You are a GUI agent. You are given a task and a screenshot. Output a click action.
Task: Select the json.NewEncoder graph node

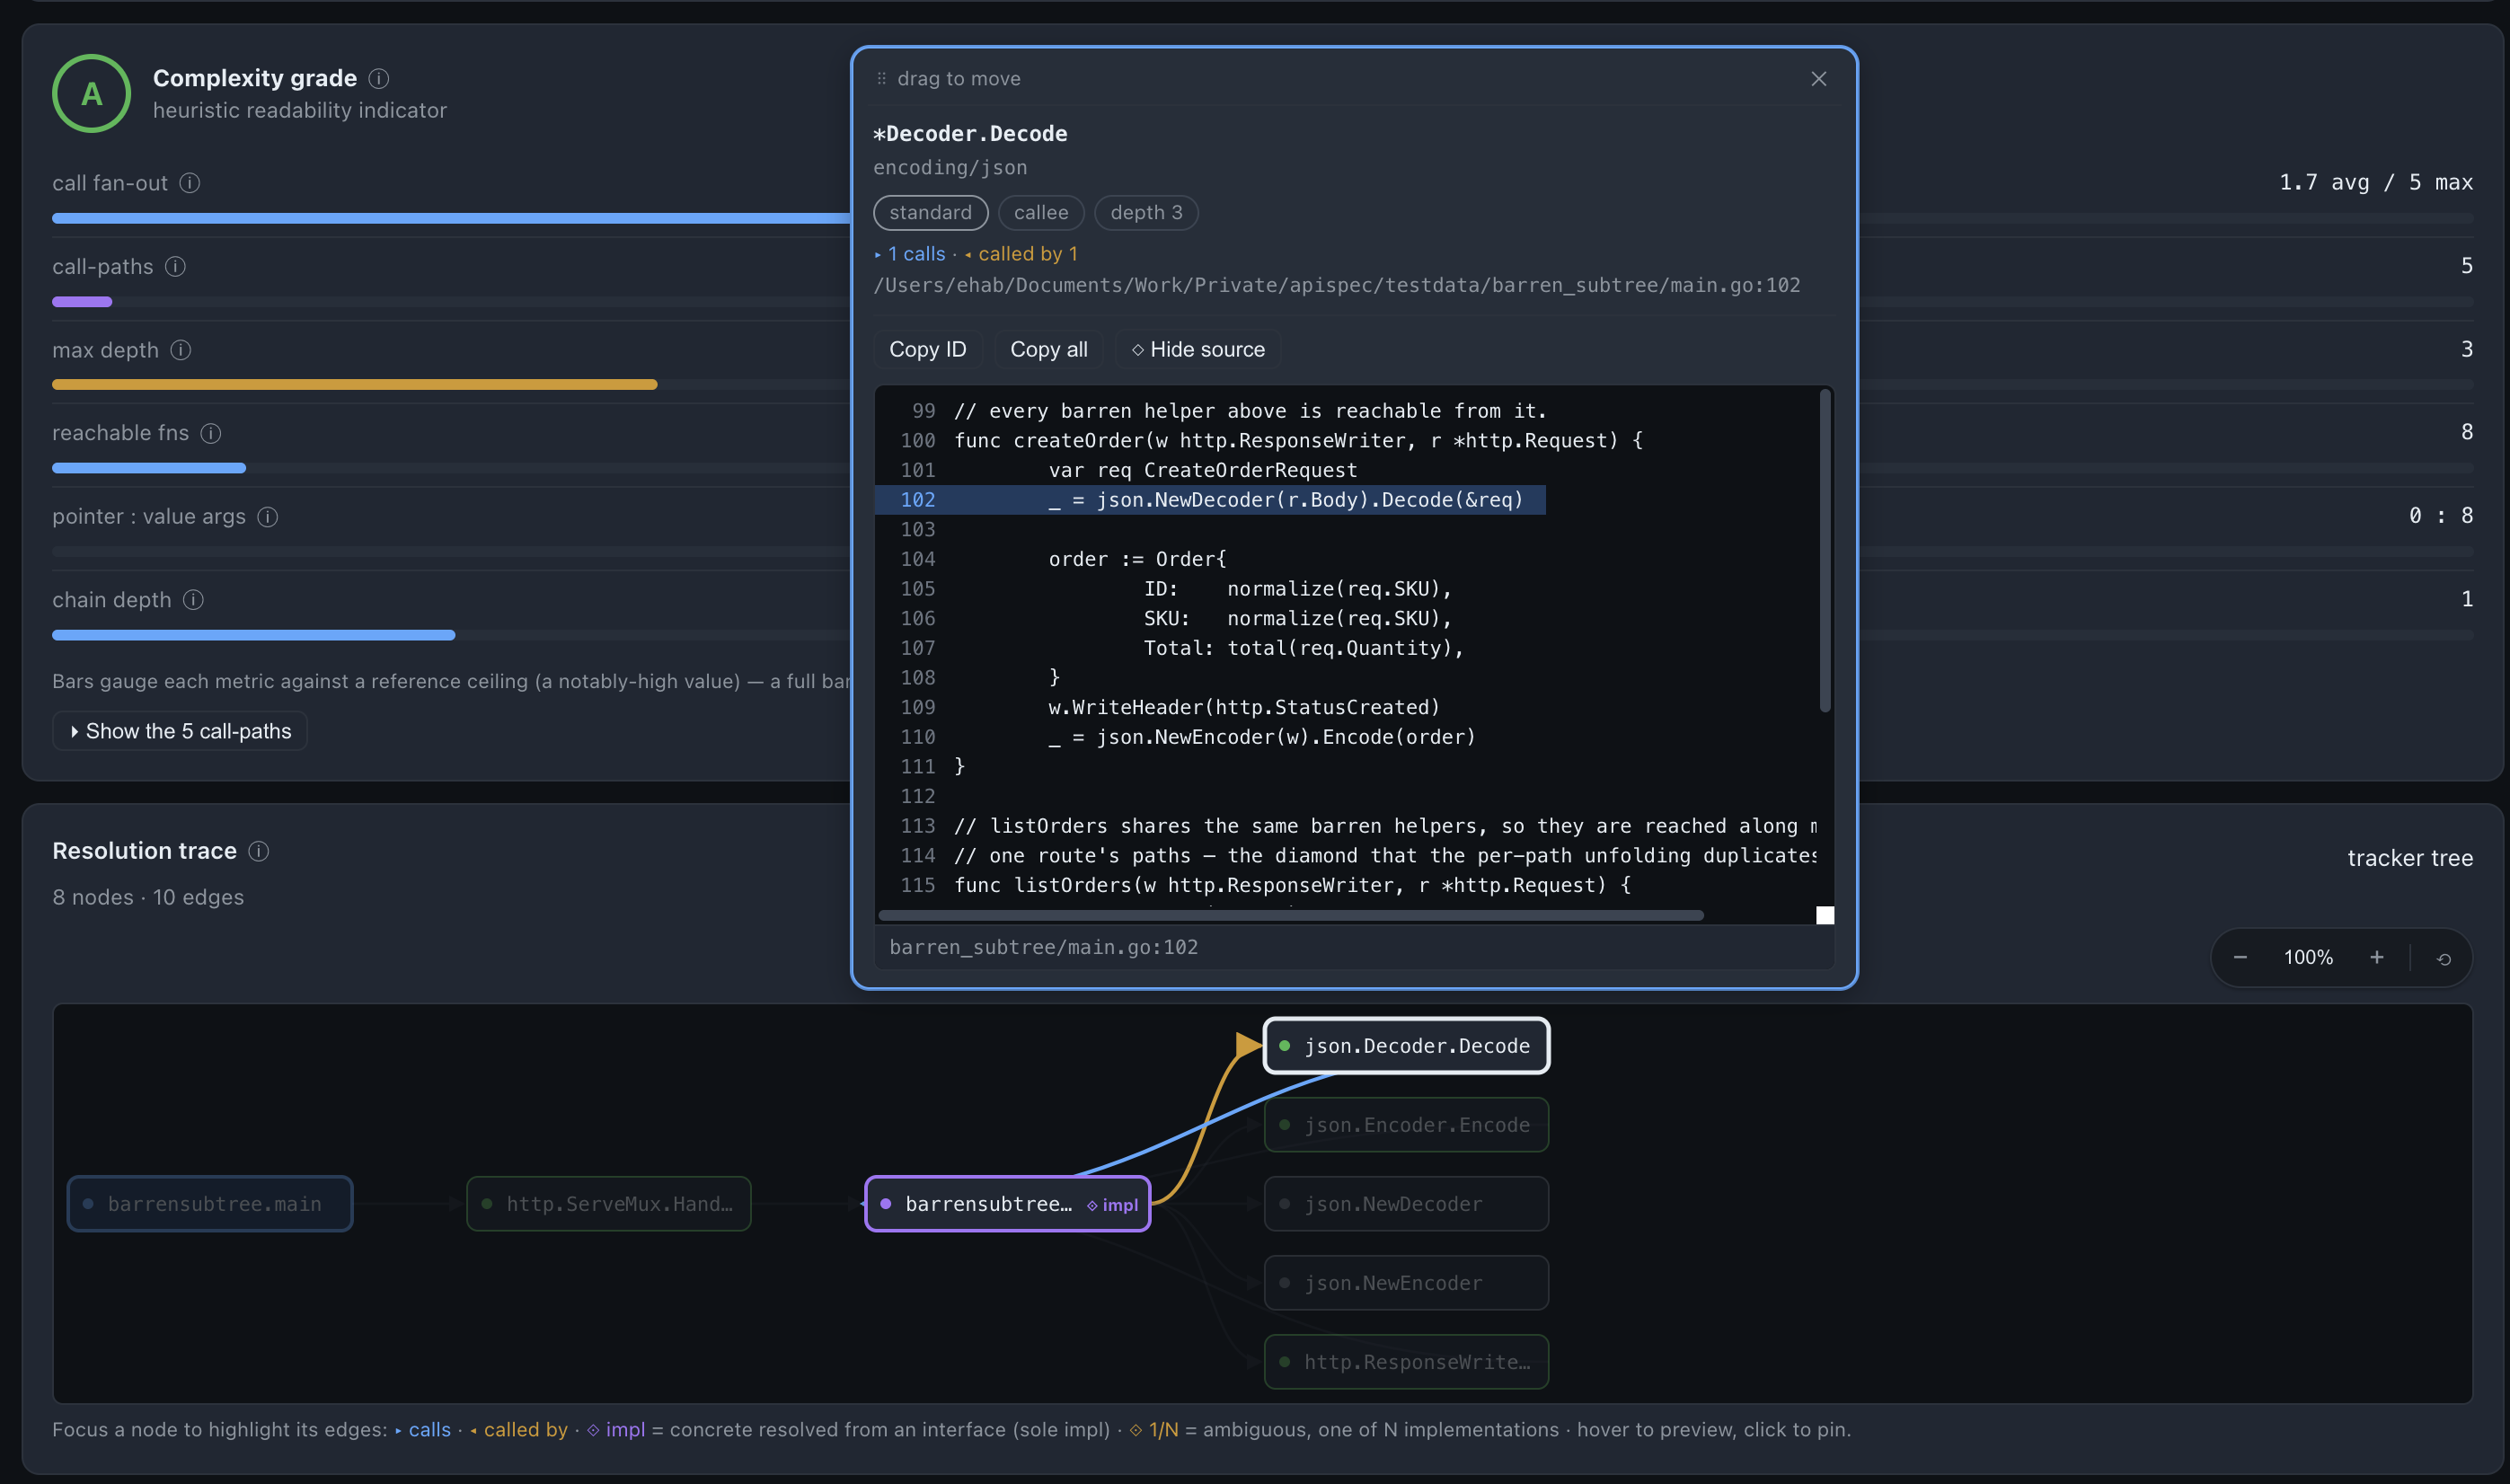[1406, 1283]
